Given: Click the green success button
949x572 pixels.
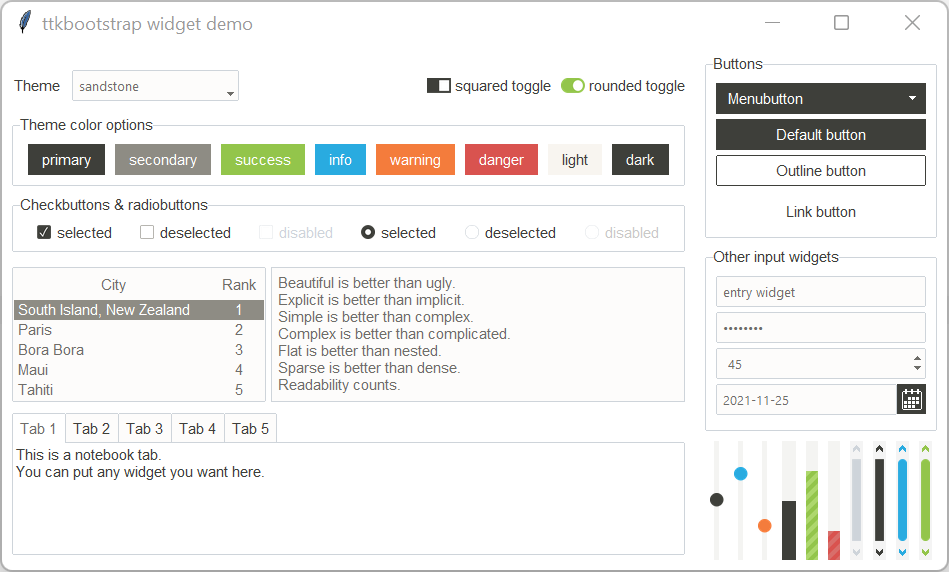Looking at the screenshot, I should pos(263,160).
